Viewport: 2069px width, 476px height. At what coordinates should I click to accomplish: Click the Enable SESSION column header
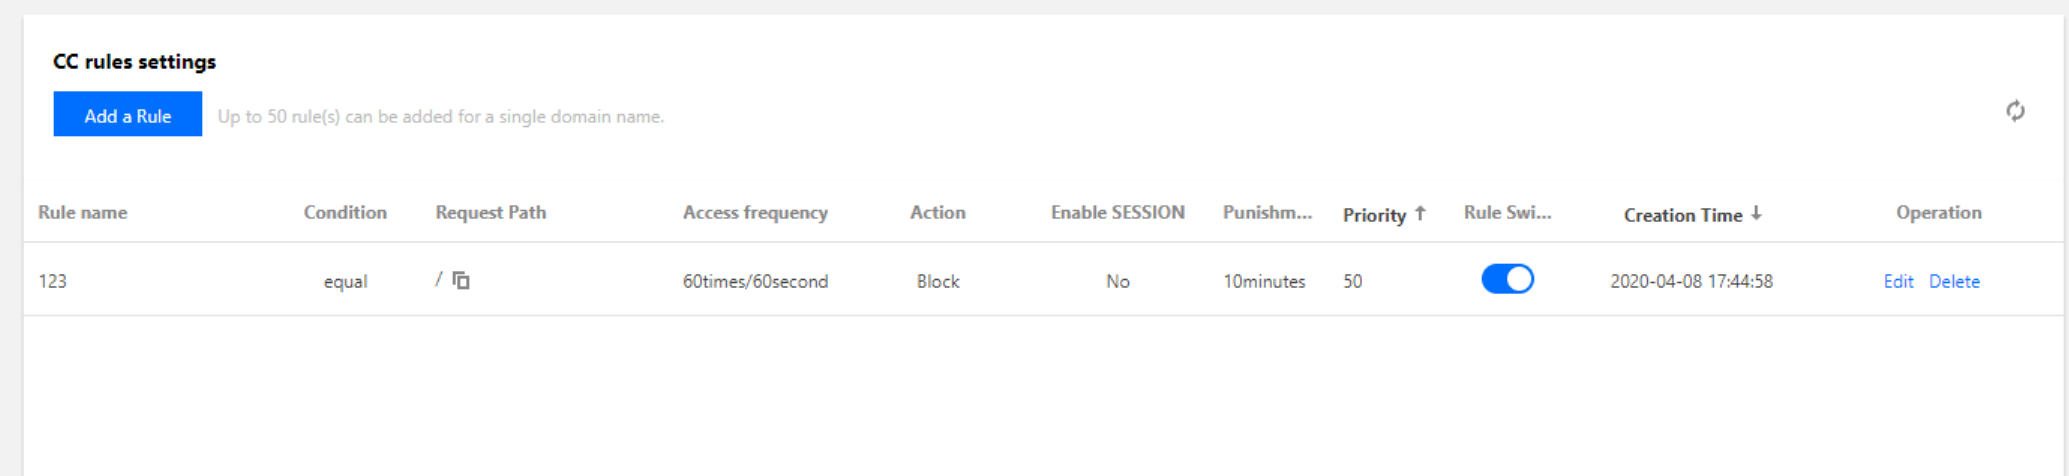pos(1117,212)
